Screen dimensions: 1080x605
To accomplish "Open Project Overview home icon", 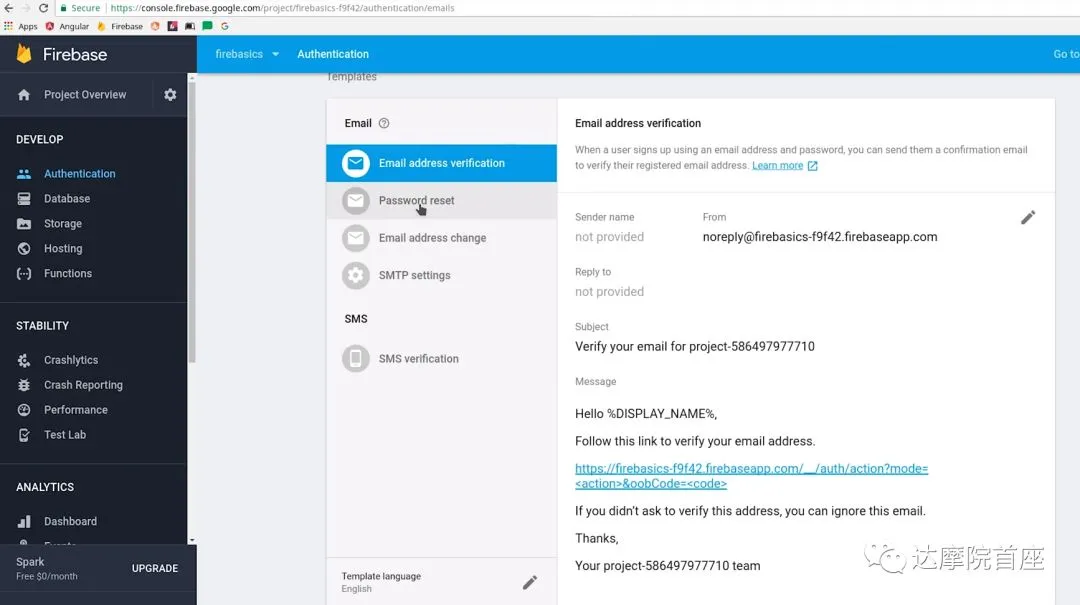I will tap(24, 94).
